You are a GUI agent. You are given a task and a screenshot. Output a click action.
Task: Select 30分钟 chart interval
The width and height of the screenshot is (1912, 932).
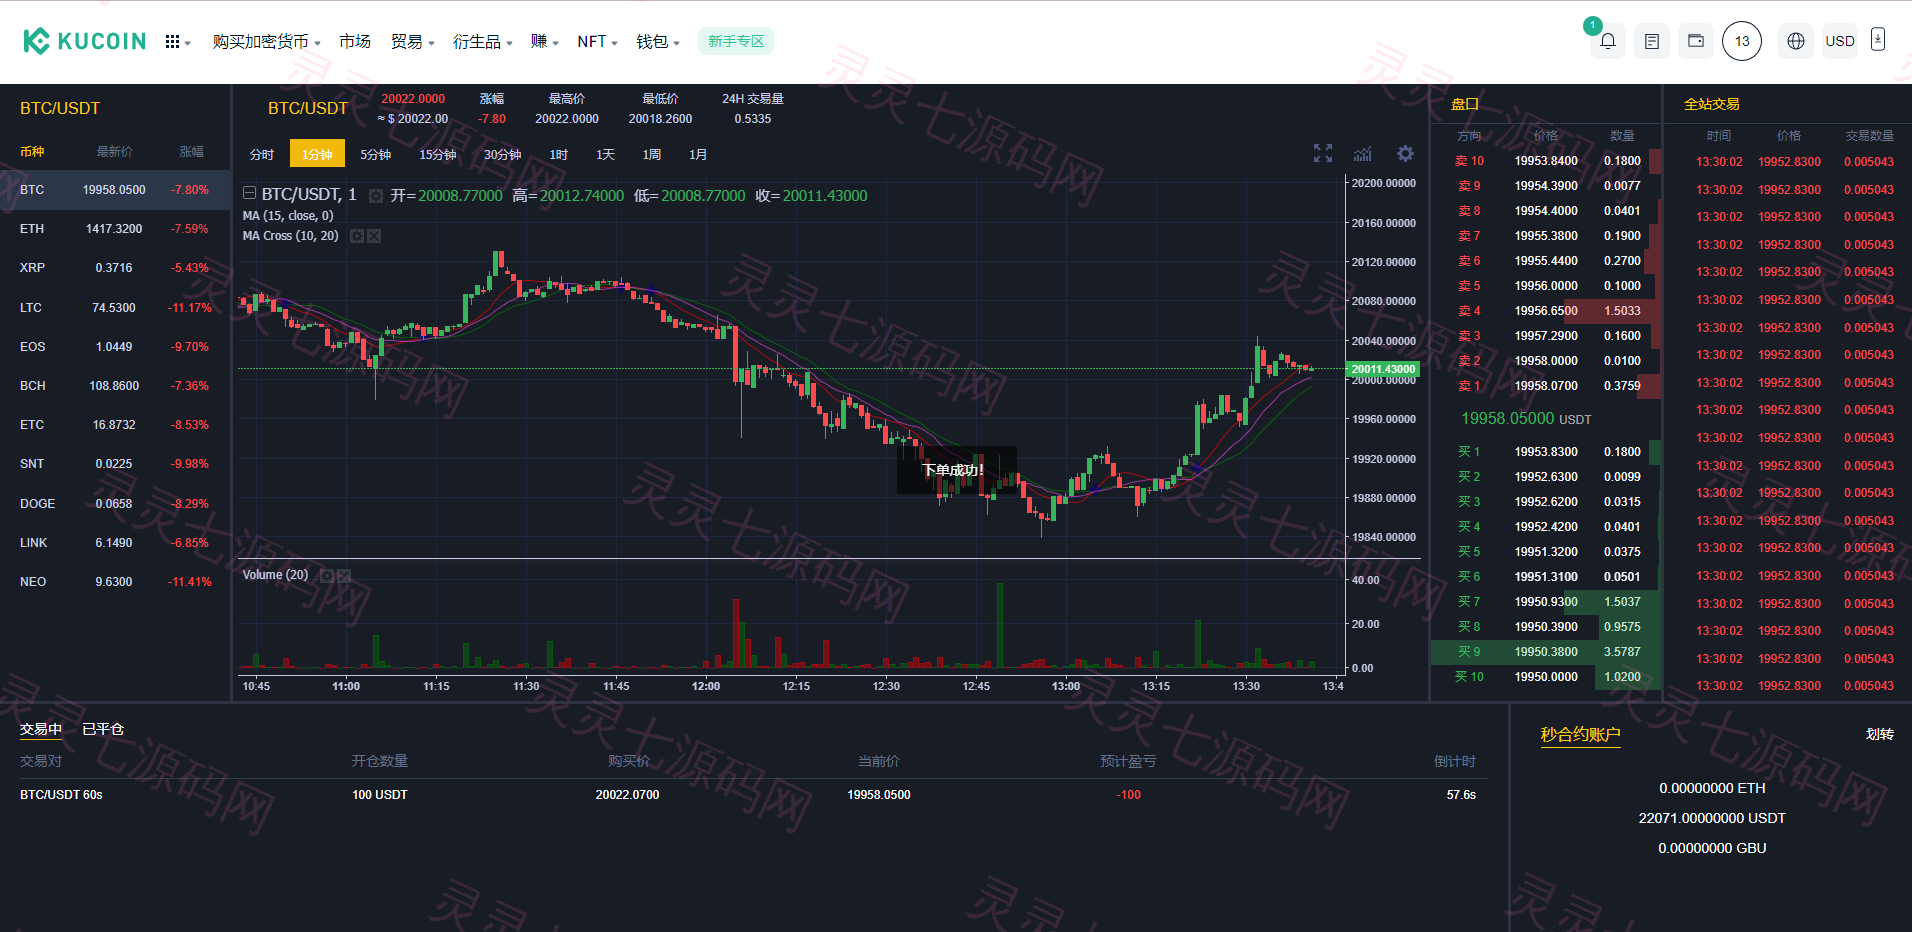click(x=503, y=154)
